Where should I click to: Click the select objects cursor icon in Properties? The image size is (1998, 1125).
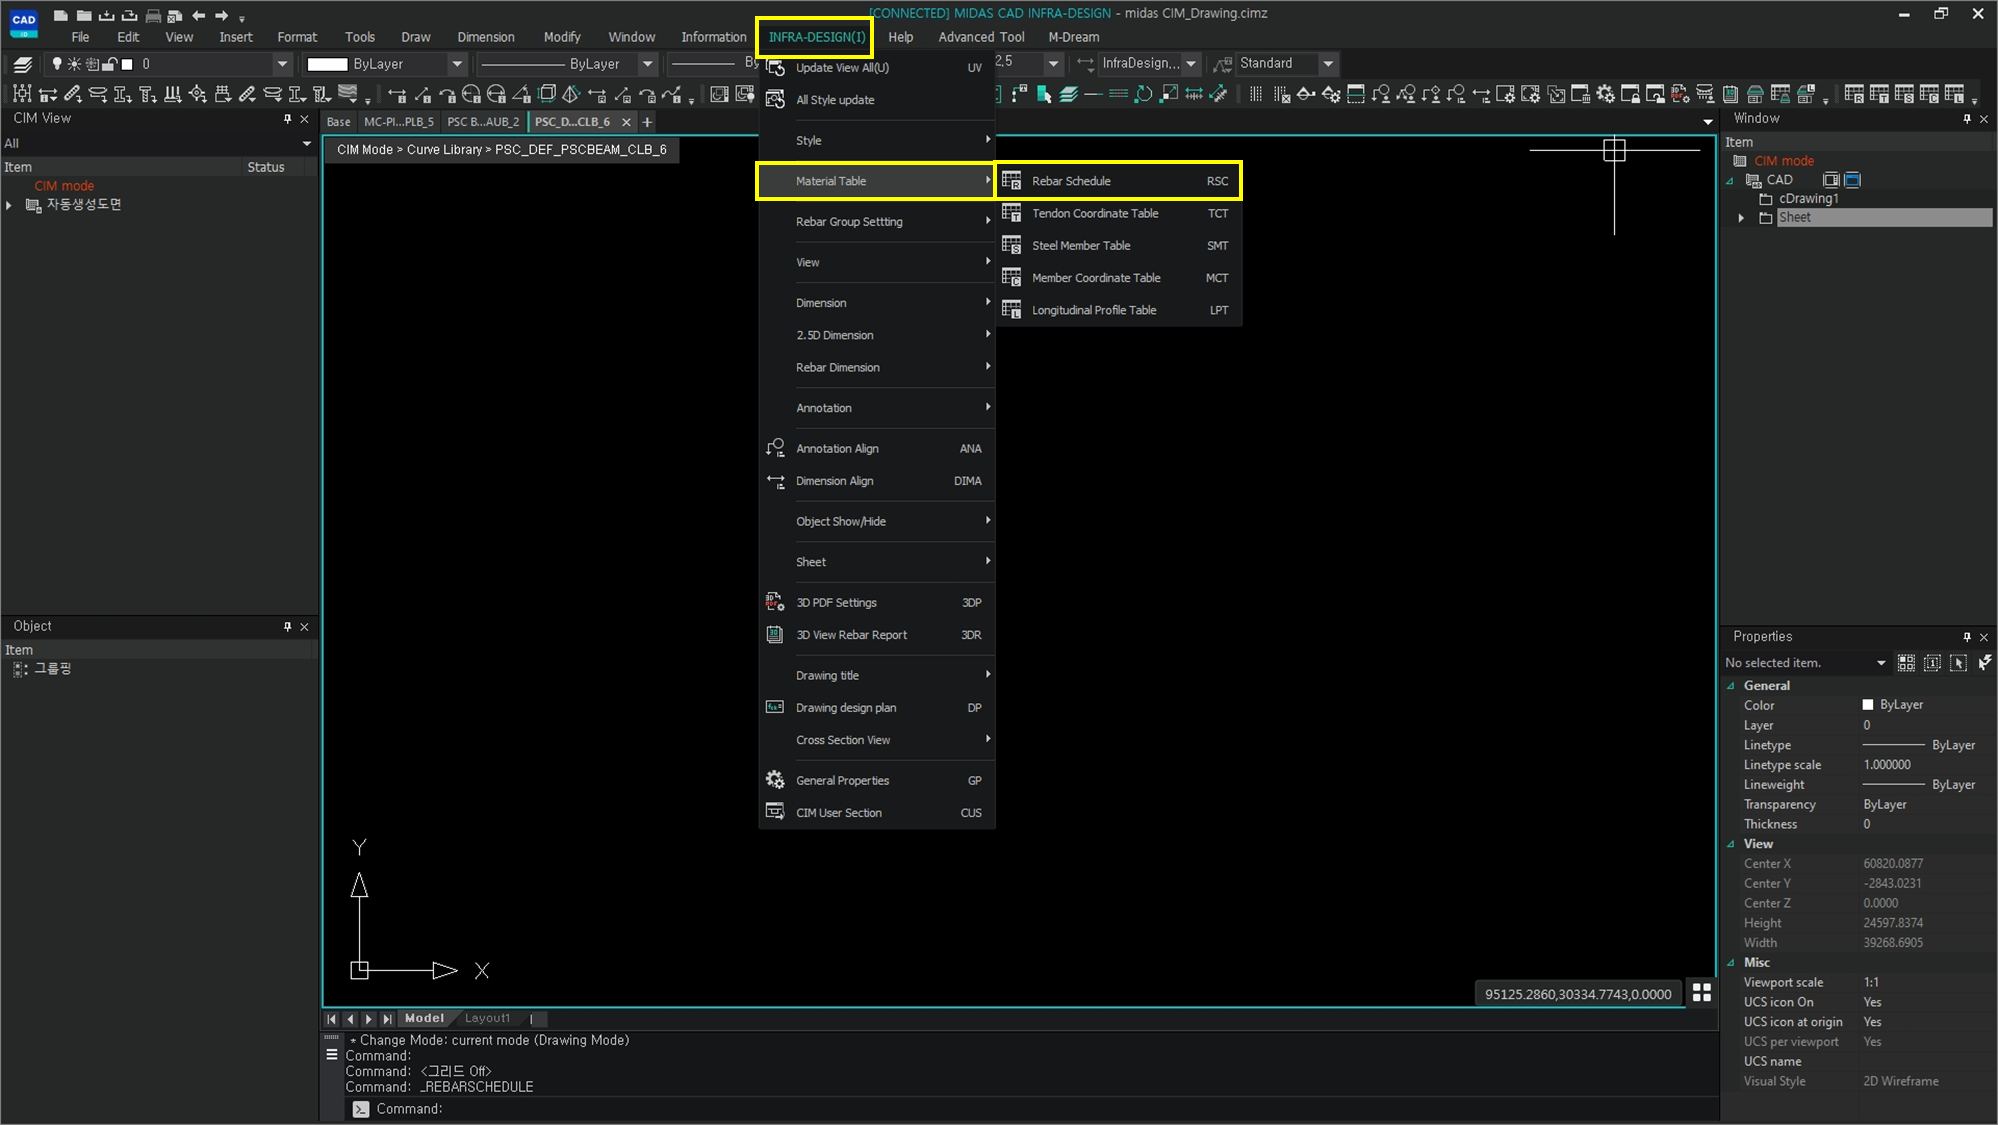tap(1958, 662)
